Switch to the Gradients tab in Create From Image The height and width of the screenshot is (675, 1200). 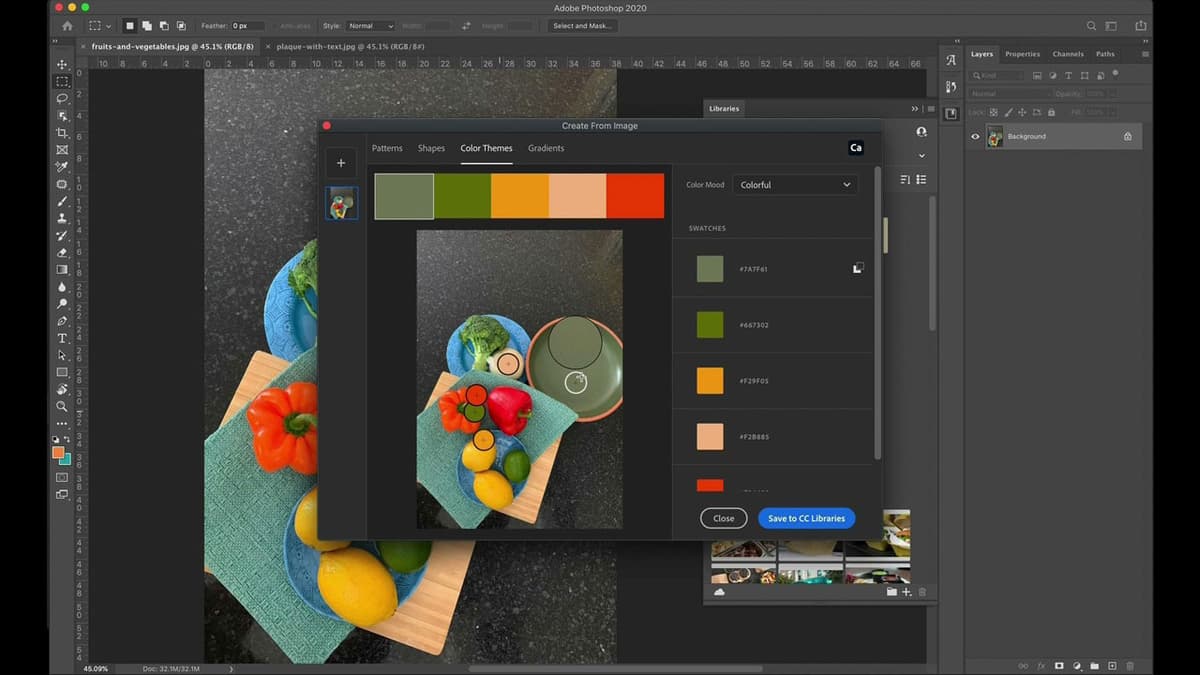click(546, 148)
